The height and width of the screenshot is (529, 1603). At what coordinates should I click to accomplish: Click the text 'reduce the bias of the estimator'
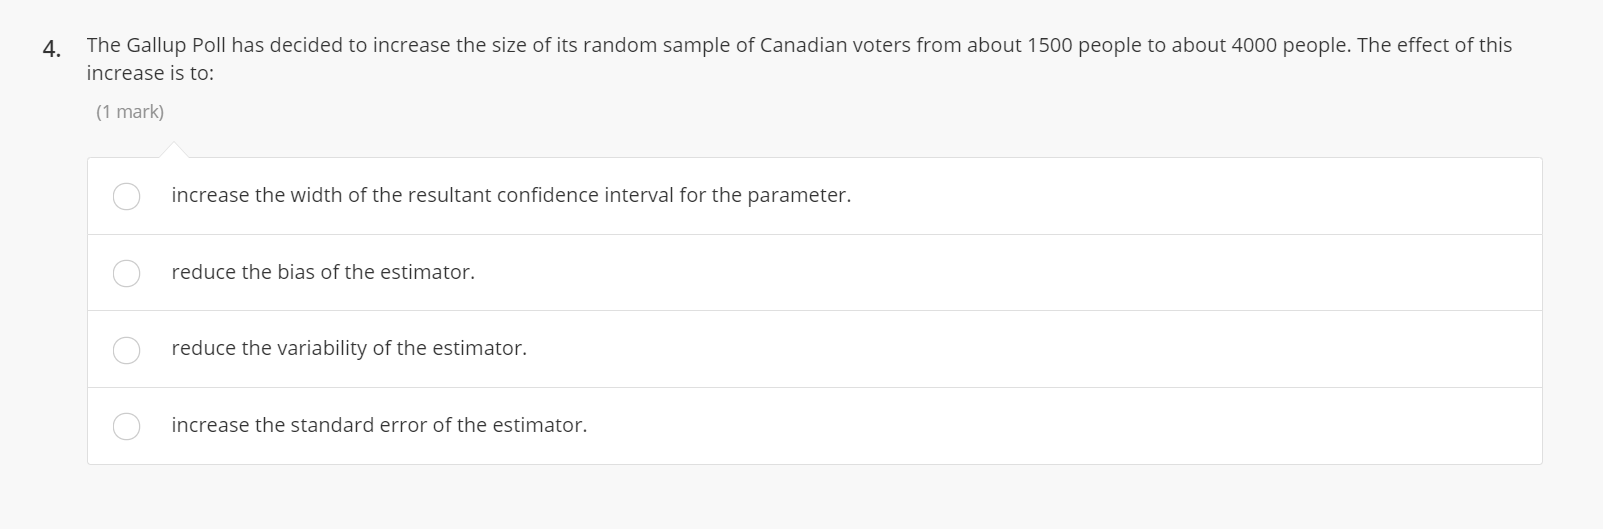click(x=322, y=272)
